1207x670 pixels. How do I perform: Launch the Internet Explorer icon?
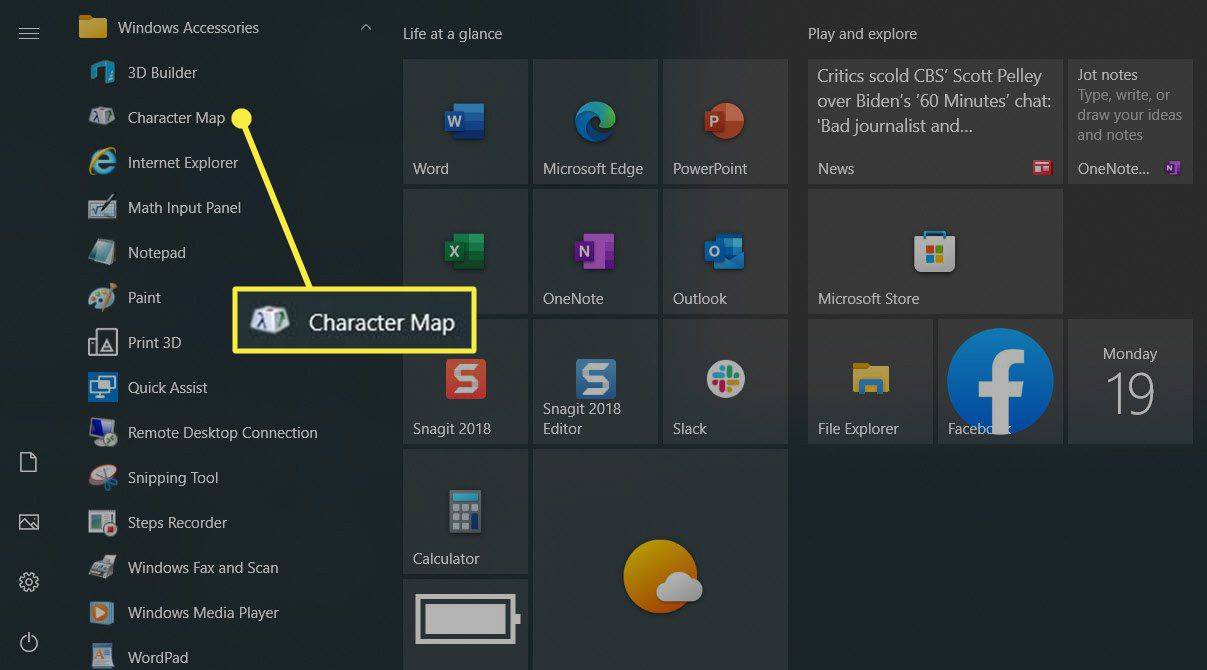point(103,162)
